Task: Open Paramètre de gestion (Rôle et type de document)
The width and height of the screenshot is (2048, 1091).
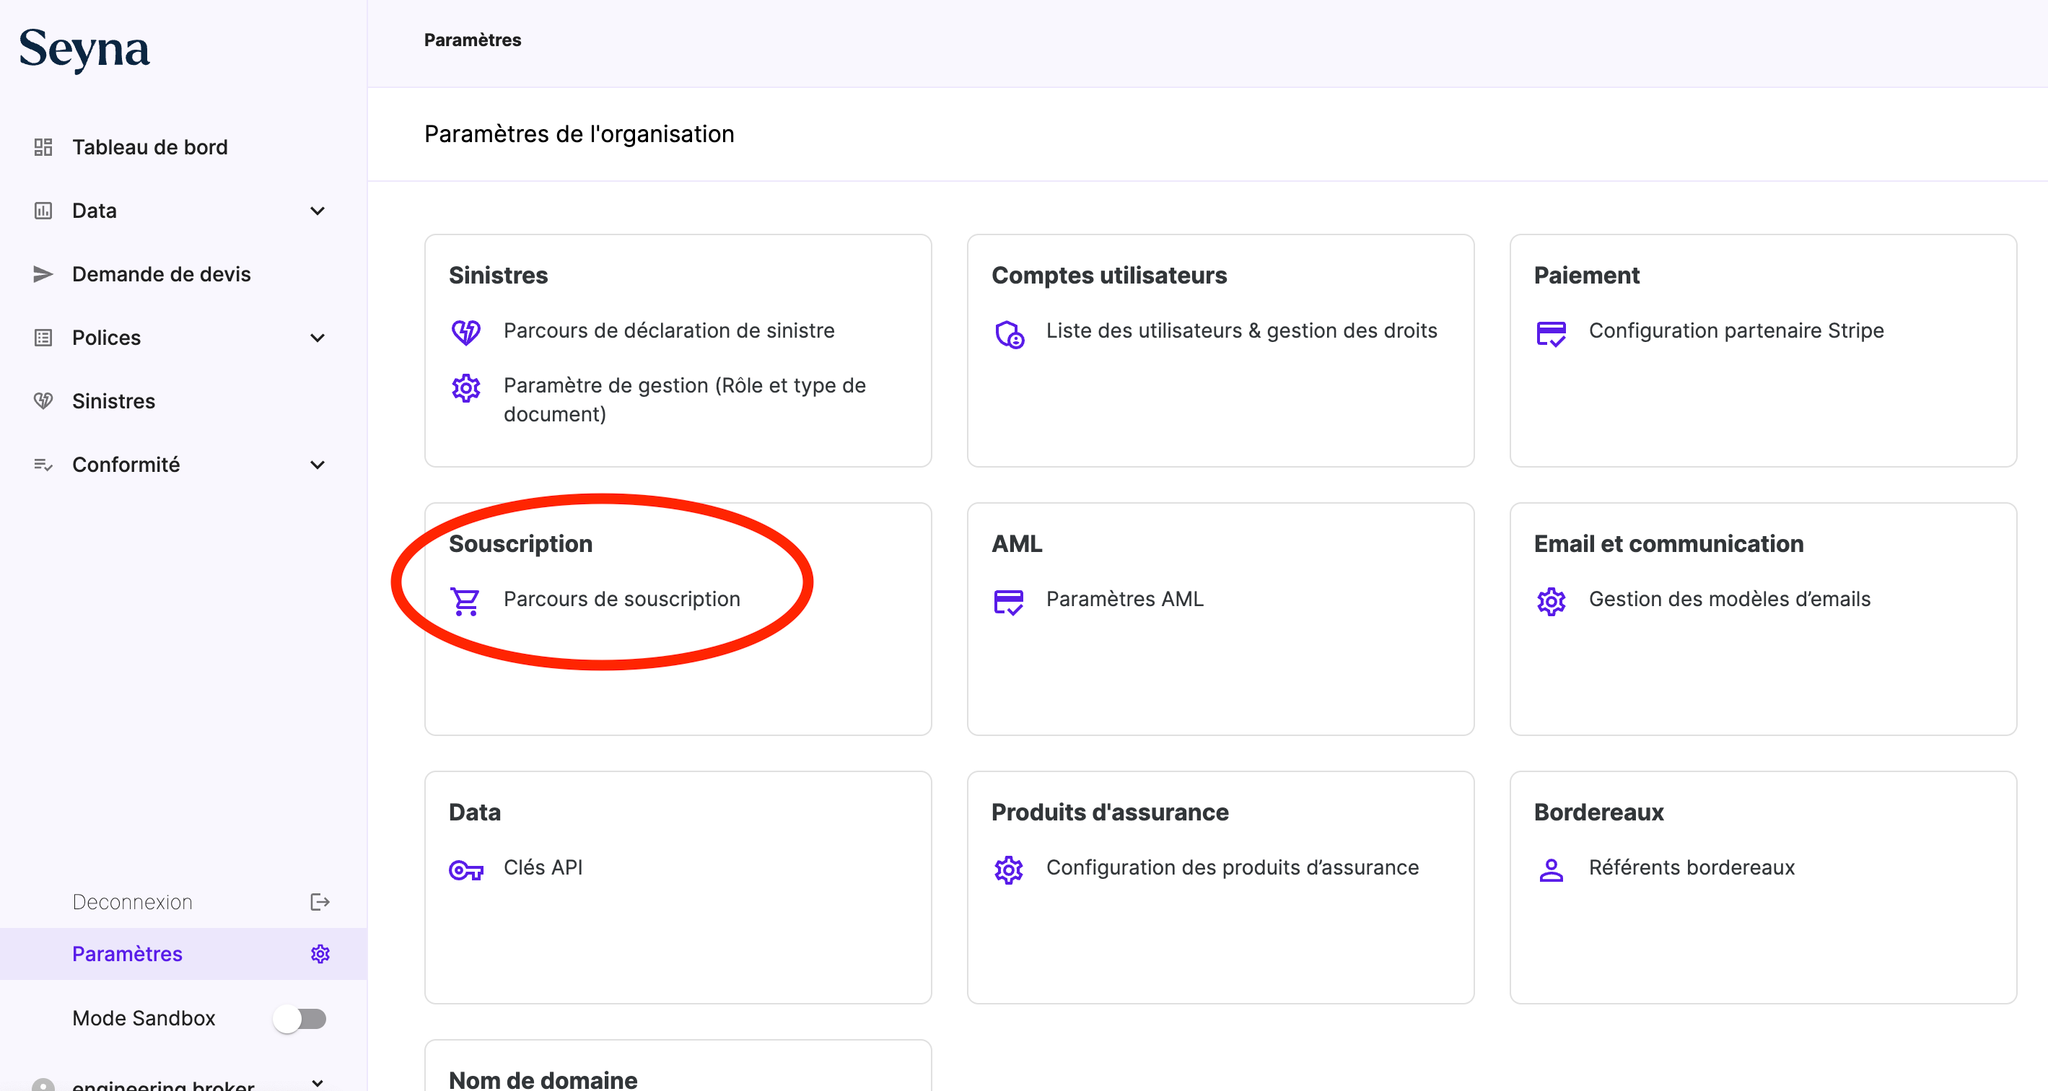Action: click(685, 400)
